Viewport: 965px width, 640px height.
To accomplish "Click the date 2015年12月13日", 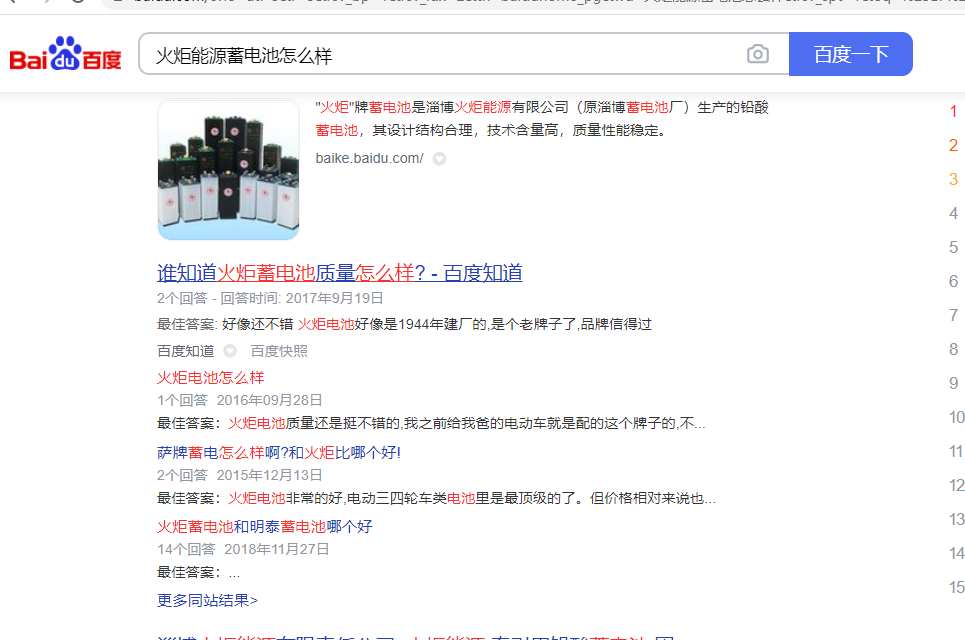I will (x=270, y=475).
